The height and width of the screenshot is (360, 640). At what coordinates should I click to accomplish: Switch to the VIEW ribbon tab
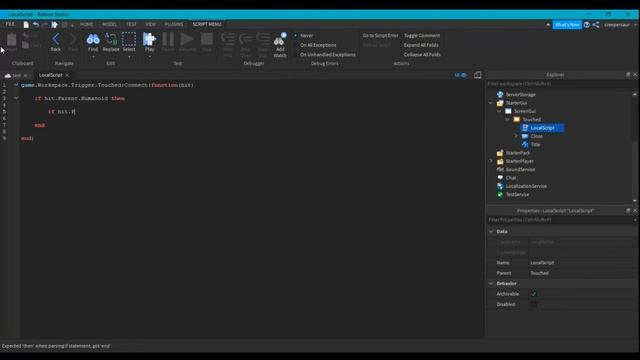pos(151,24)
